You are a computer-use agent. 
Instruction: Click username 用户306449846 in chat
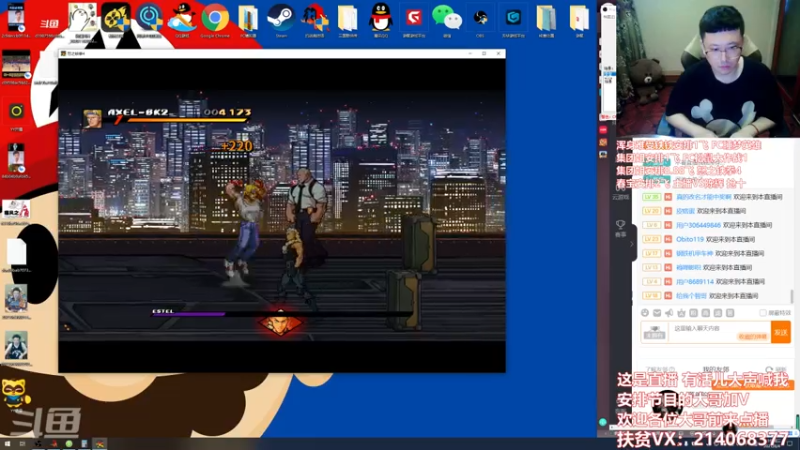click(x=698, y=225)
